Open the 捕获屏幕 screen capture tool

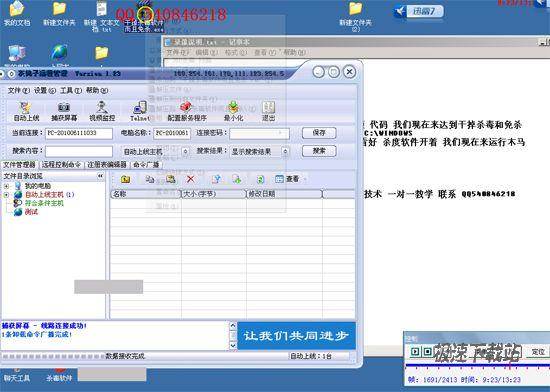64,111
